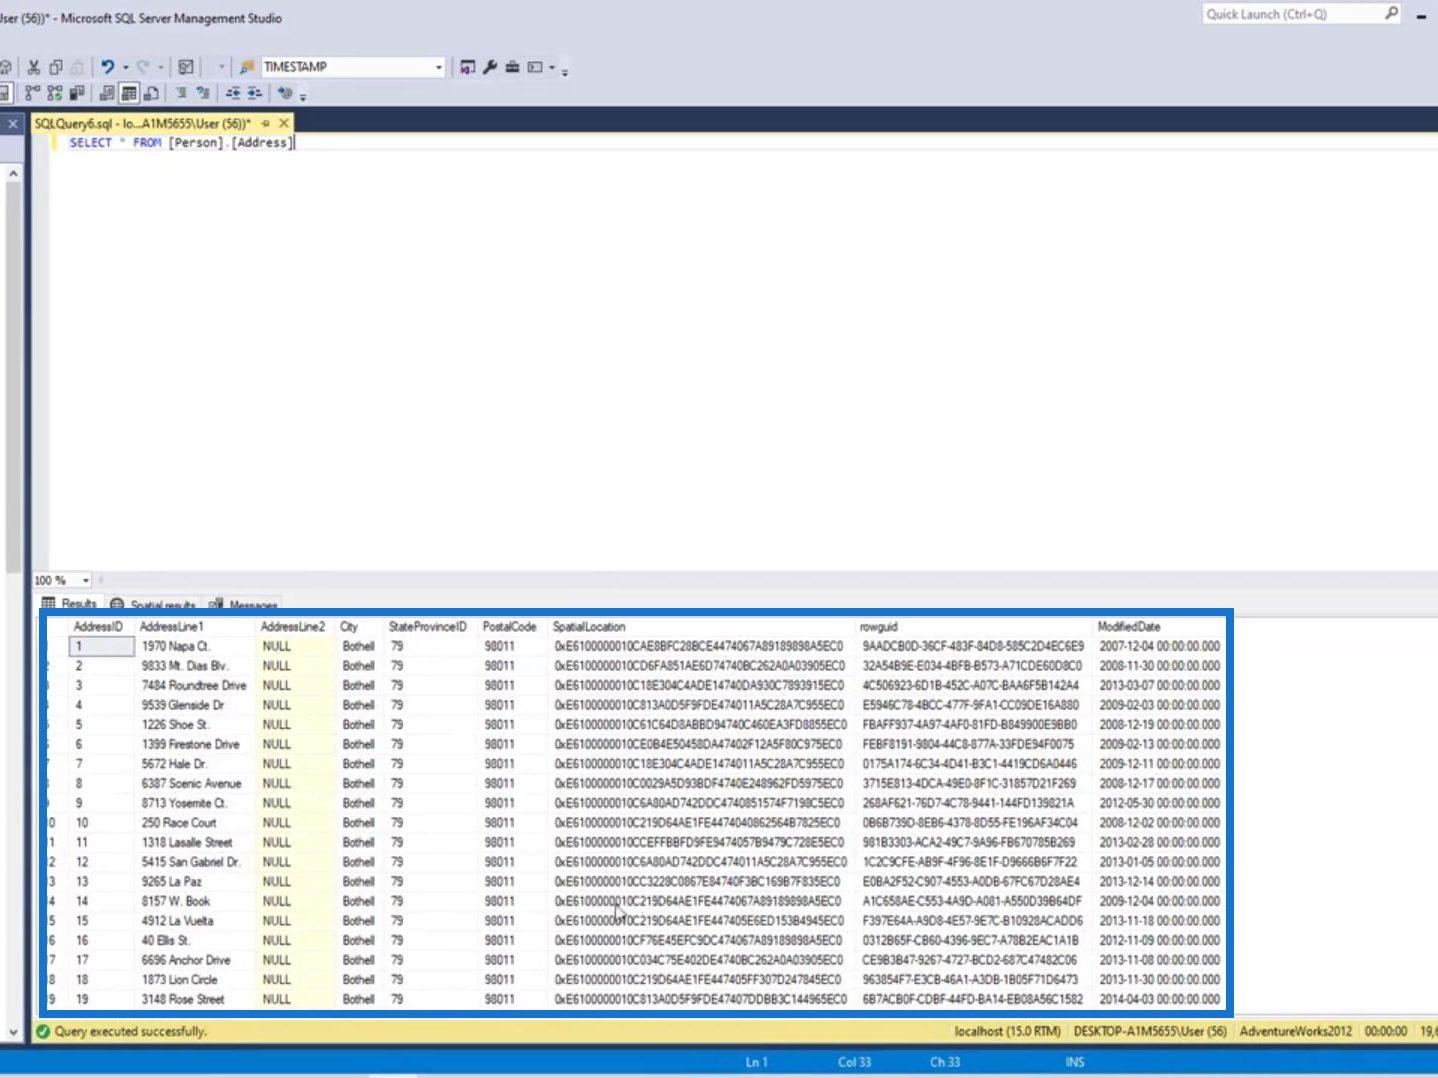This screenshot has width=1438, height=1078.
Task: Click the window layout icon right of toolbox
Action: tap(535, 67)
